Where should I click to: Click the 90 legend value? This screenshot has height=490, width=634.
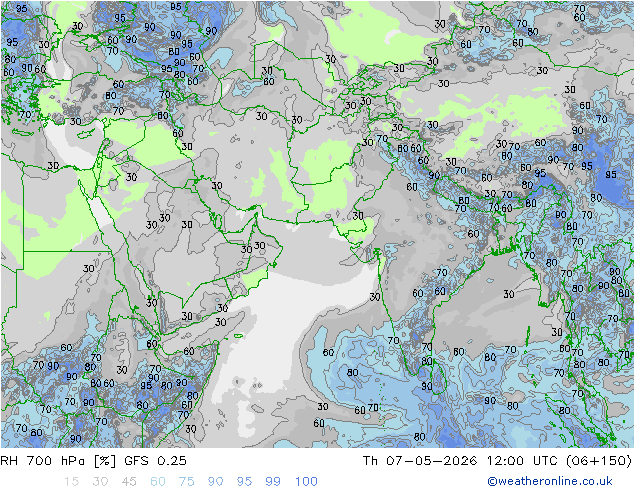[x=216, y=482]
